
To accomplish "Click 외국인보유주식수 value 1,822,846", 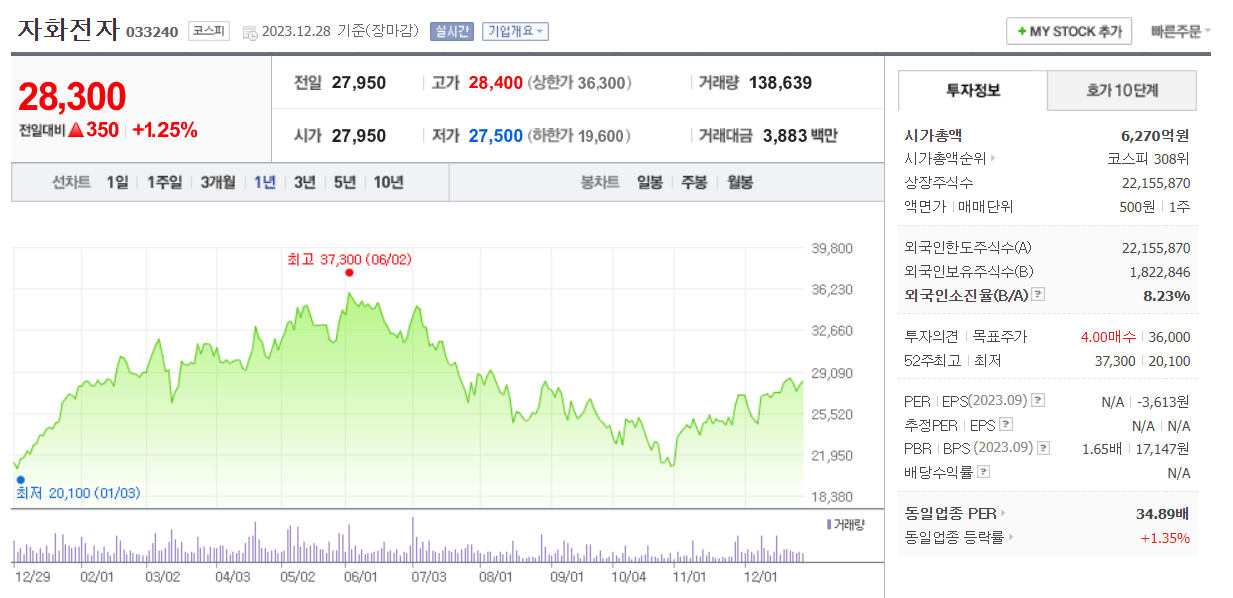I will click(1160, 271).
